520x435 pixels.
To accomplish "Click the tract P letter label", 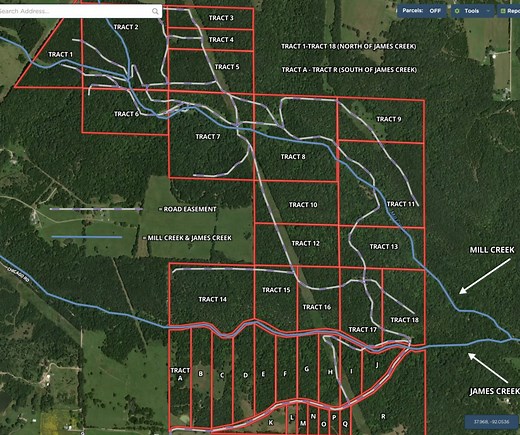I will (x=334, y=417).
